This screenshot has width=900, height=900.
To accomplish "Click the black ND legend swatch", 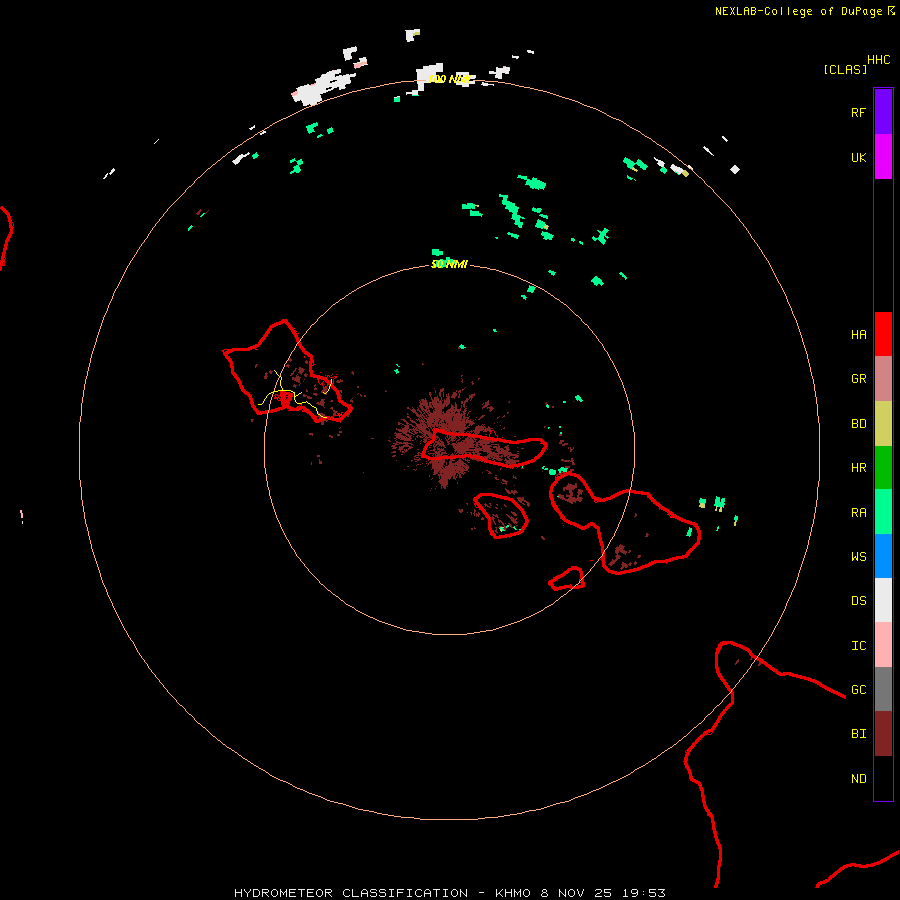I will click(883, 778).
